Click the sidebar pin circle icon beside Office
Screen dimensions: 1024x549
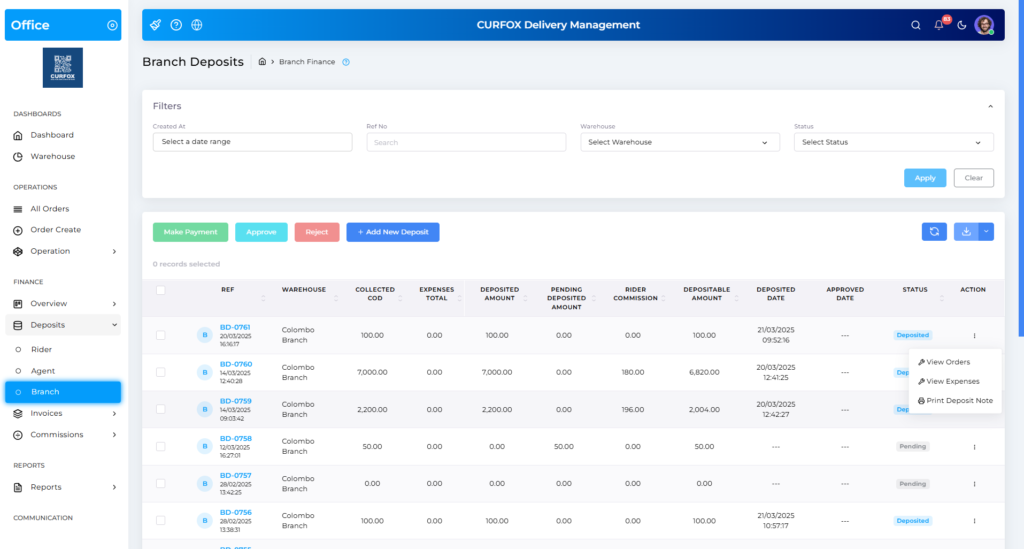coord(112,25)
